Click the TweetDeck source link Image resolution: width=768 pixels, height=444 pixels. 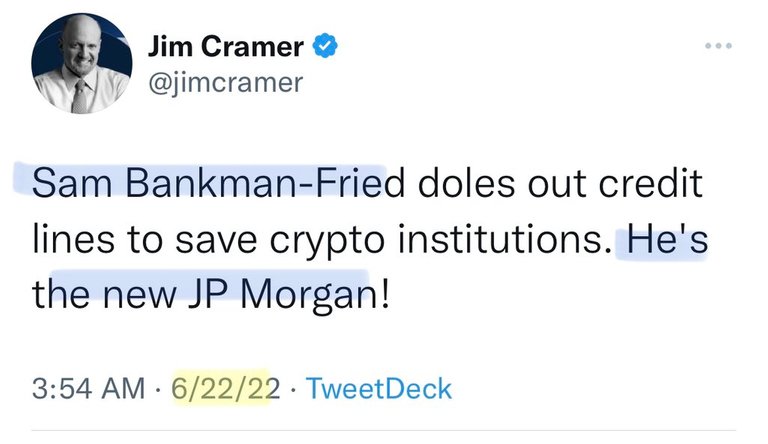click(x=379, y=389)
